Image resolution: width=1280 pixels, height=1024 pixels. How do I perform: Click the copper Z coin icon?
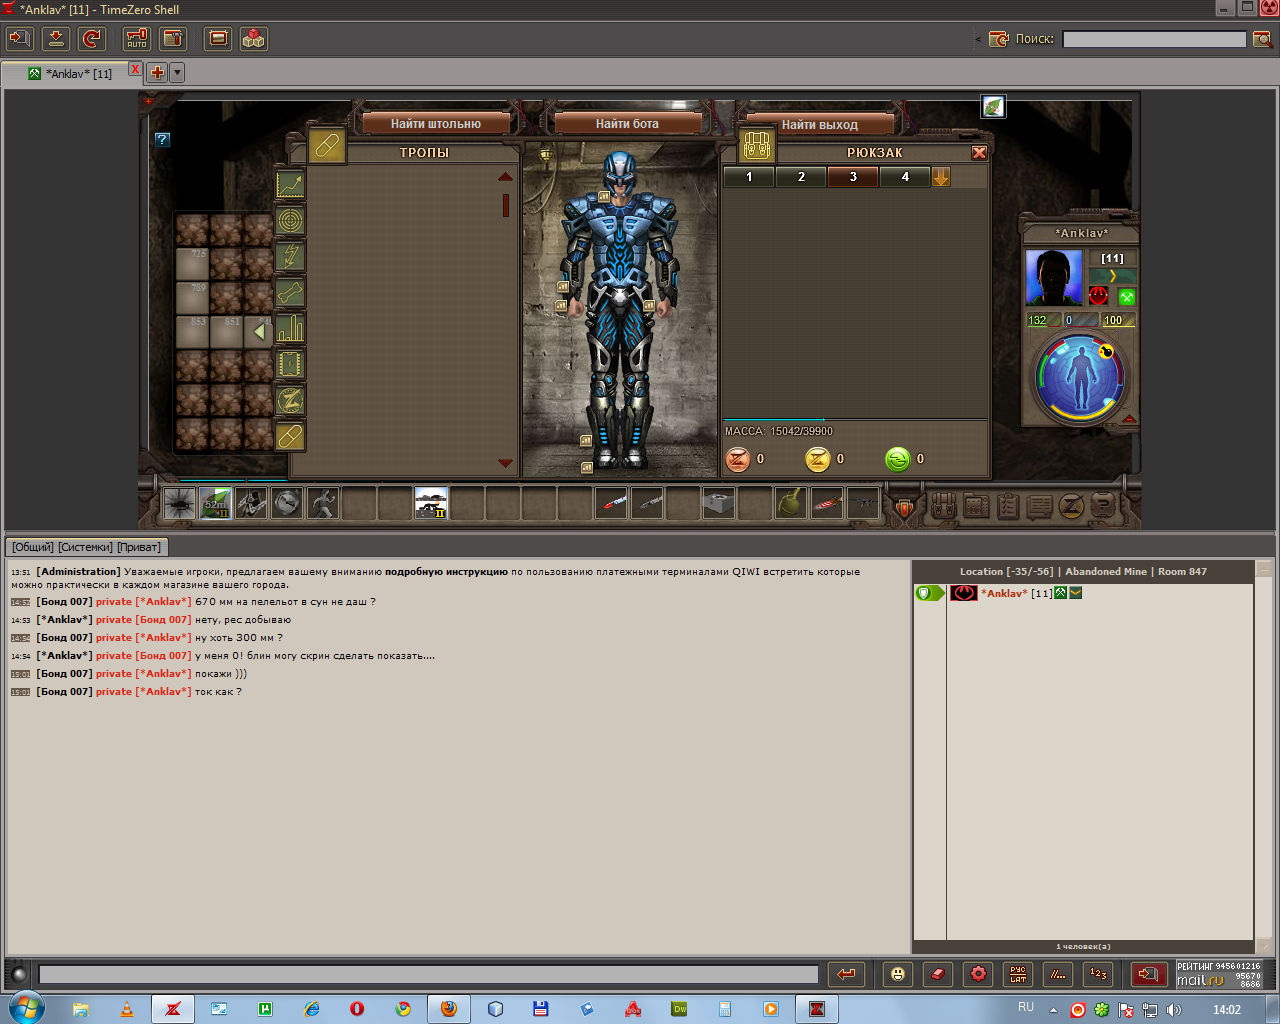pyautogui.click(x=738, y=459)
